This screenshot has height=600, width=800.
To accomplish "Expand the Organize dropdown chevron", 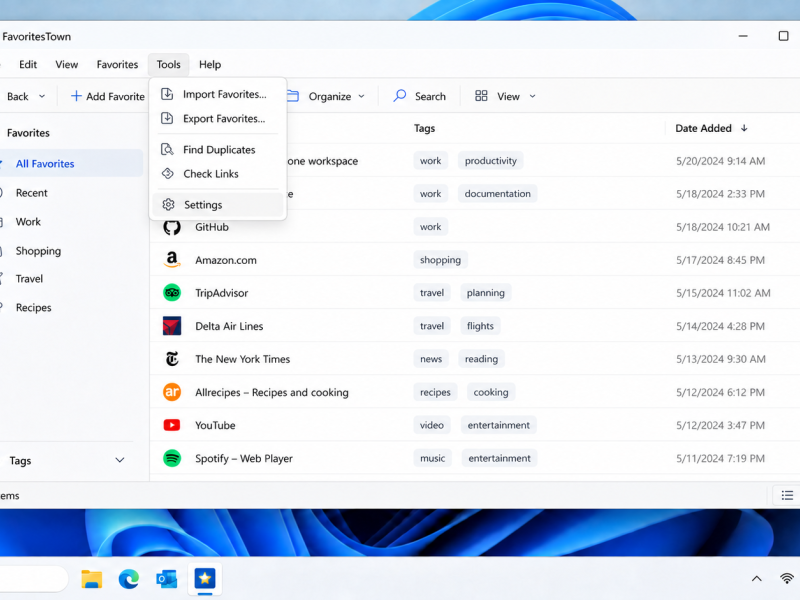I will (x=361, y=96).
